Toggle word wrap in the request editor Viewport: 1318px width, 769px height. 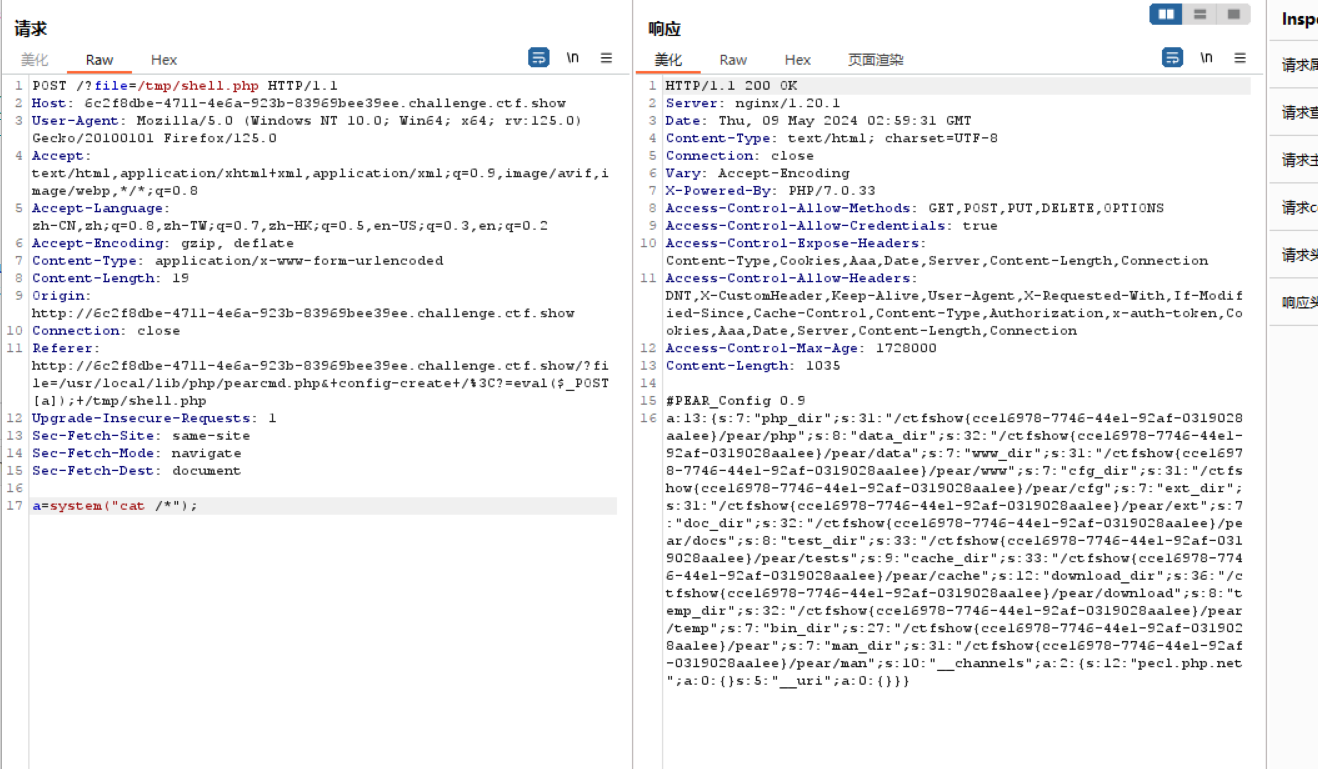538,58
